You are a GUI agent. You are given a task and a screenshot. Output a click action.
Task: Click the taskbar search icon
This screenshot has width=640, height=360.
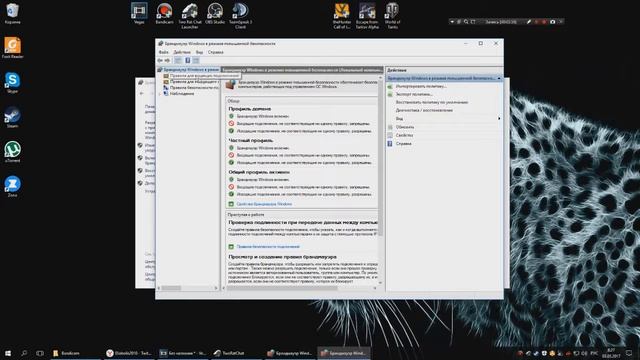24,353
